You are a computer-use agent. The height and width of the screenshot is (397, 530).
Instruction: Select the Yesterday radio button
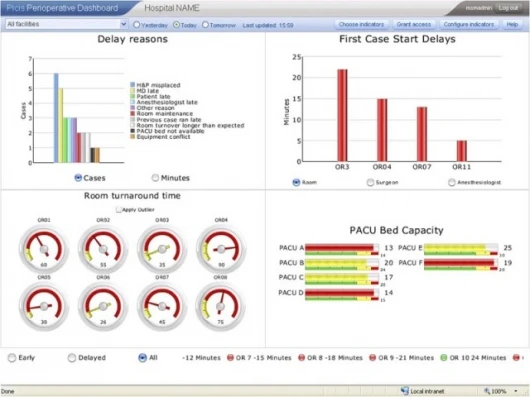pos(137,25)
